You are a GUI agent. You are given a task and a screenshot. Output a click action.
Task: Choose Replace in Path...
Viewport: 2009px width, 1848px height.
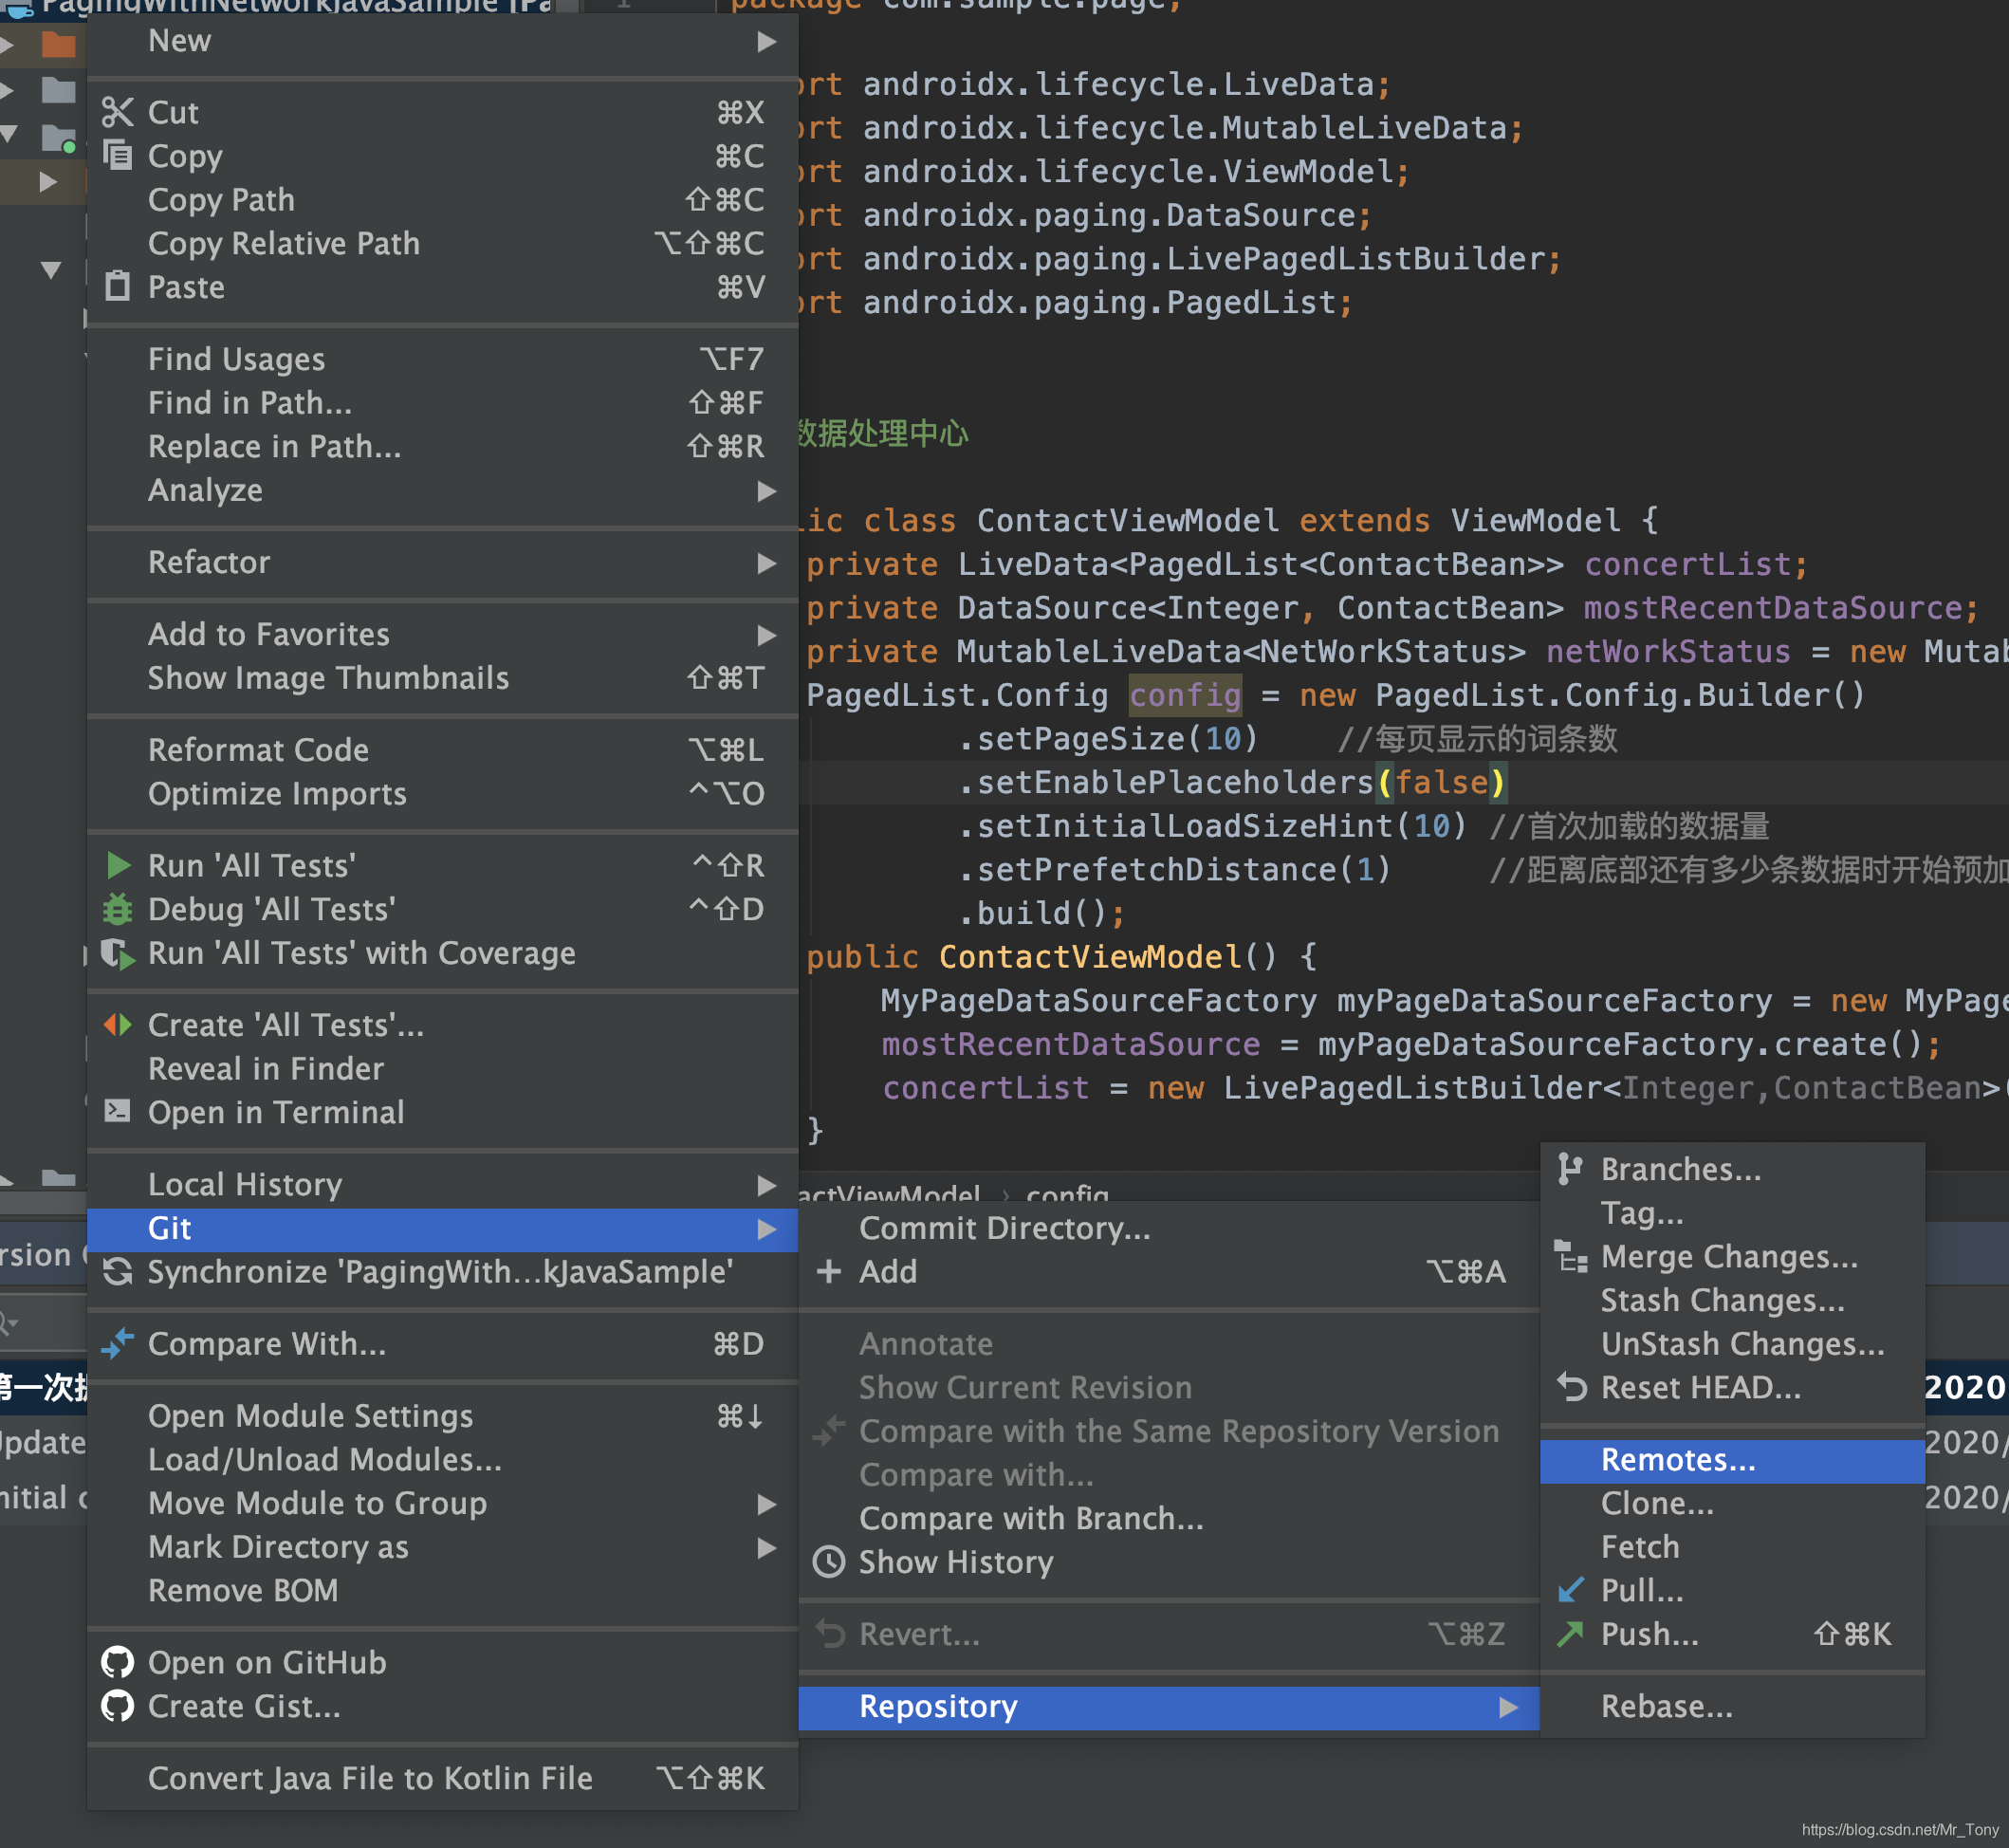tap(443, 446)
